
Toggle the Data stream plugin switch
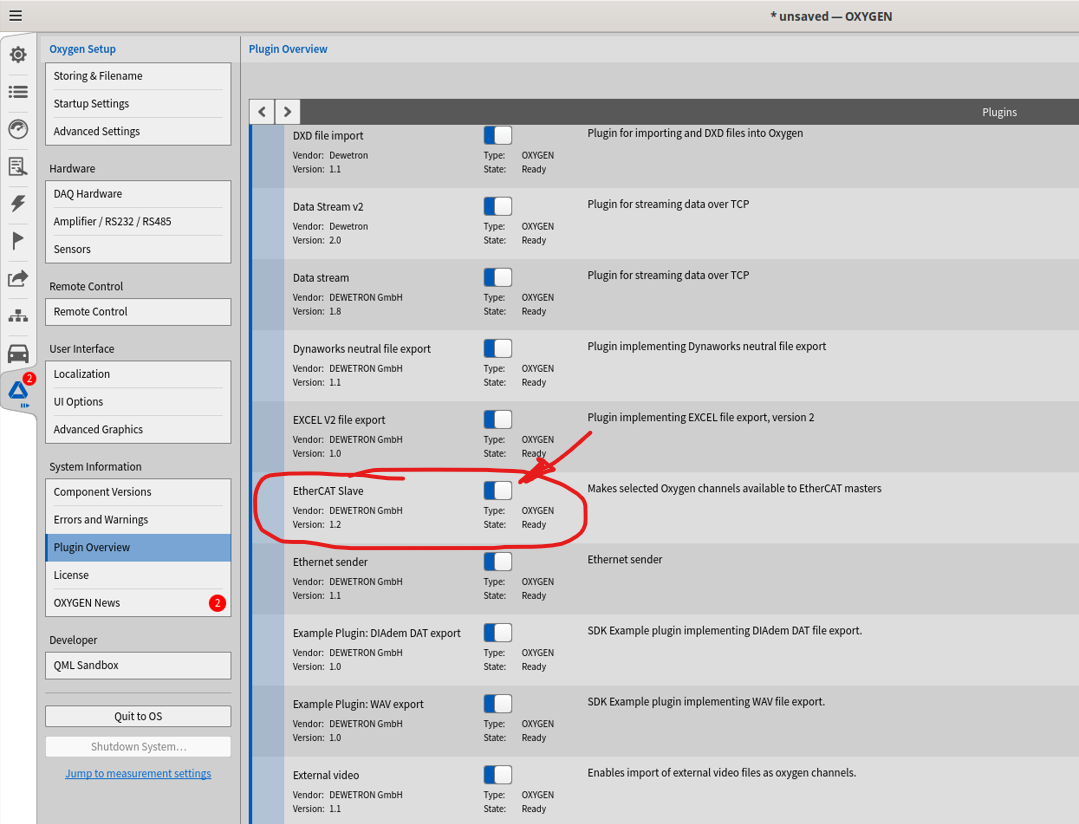tap(498, 277)
